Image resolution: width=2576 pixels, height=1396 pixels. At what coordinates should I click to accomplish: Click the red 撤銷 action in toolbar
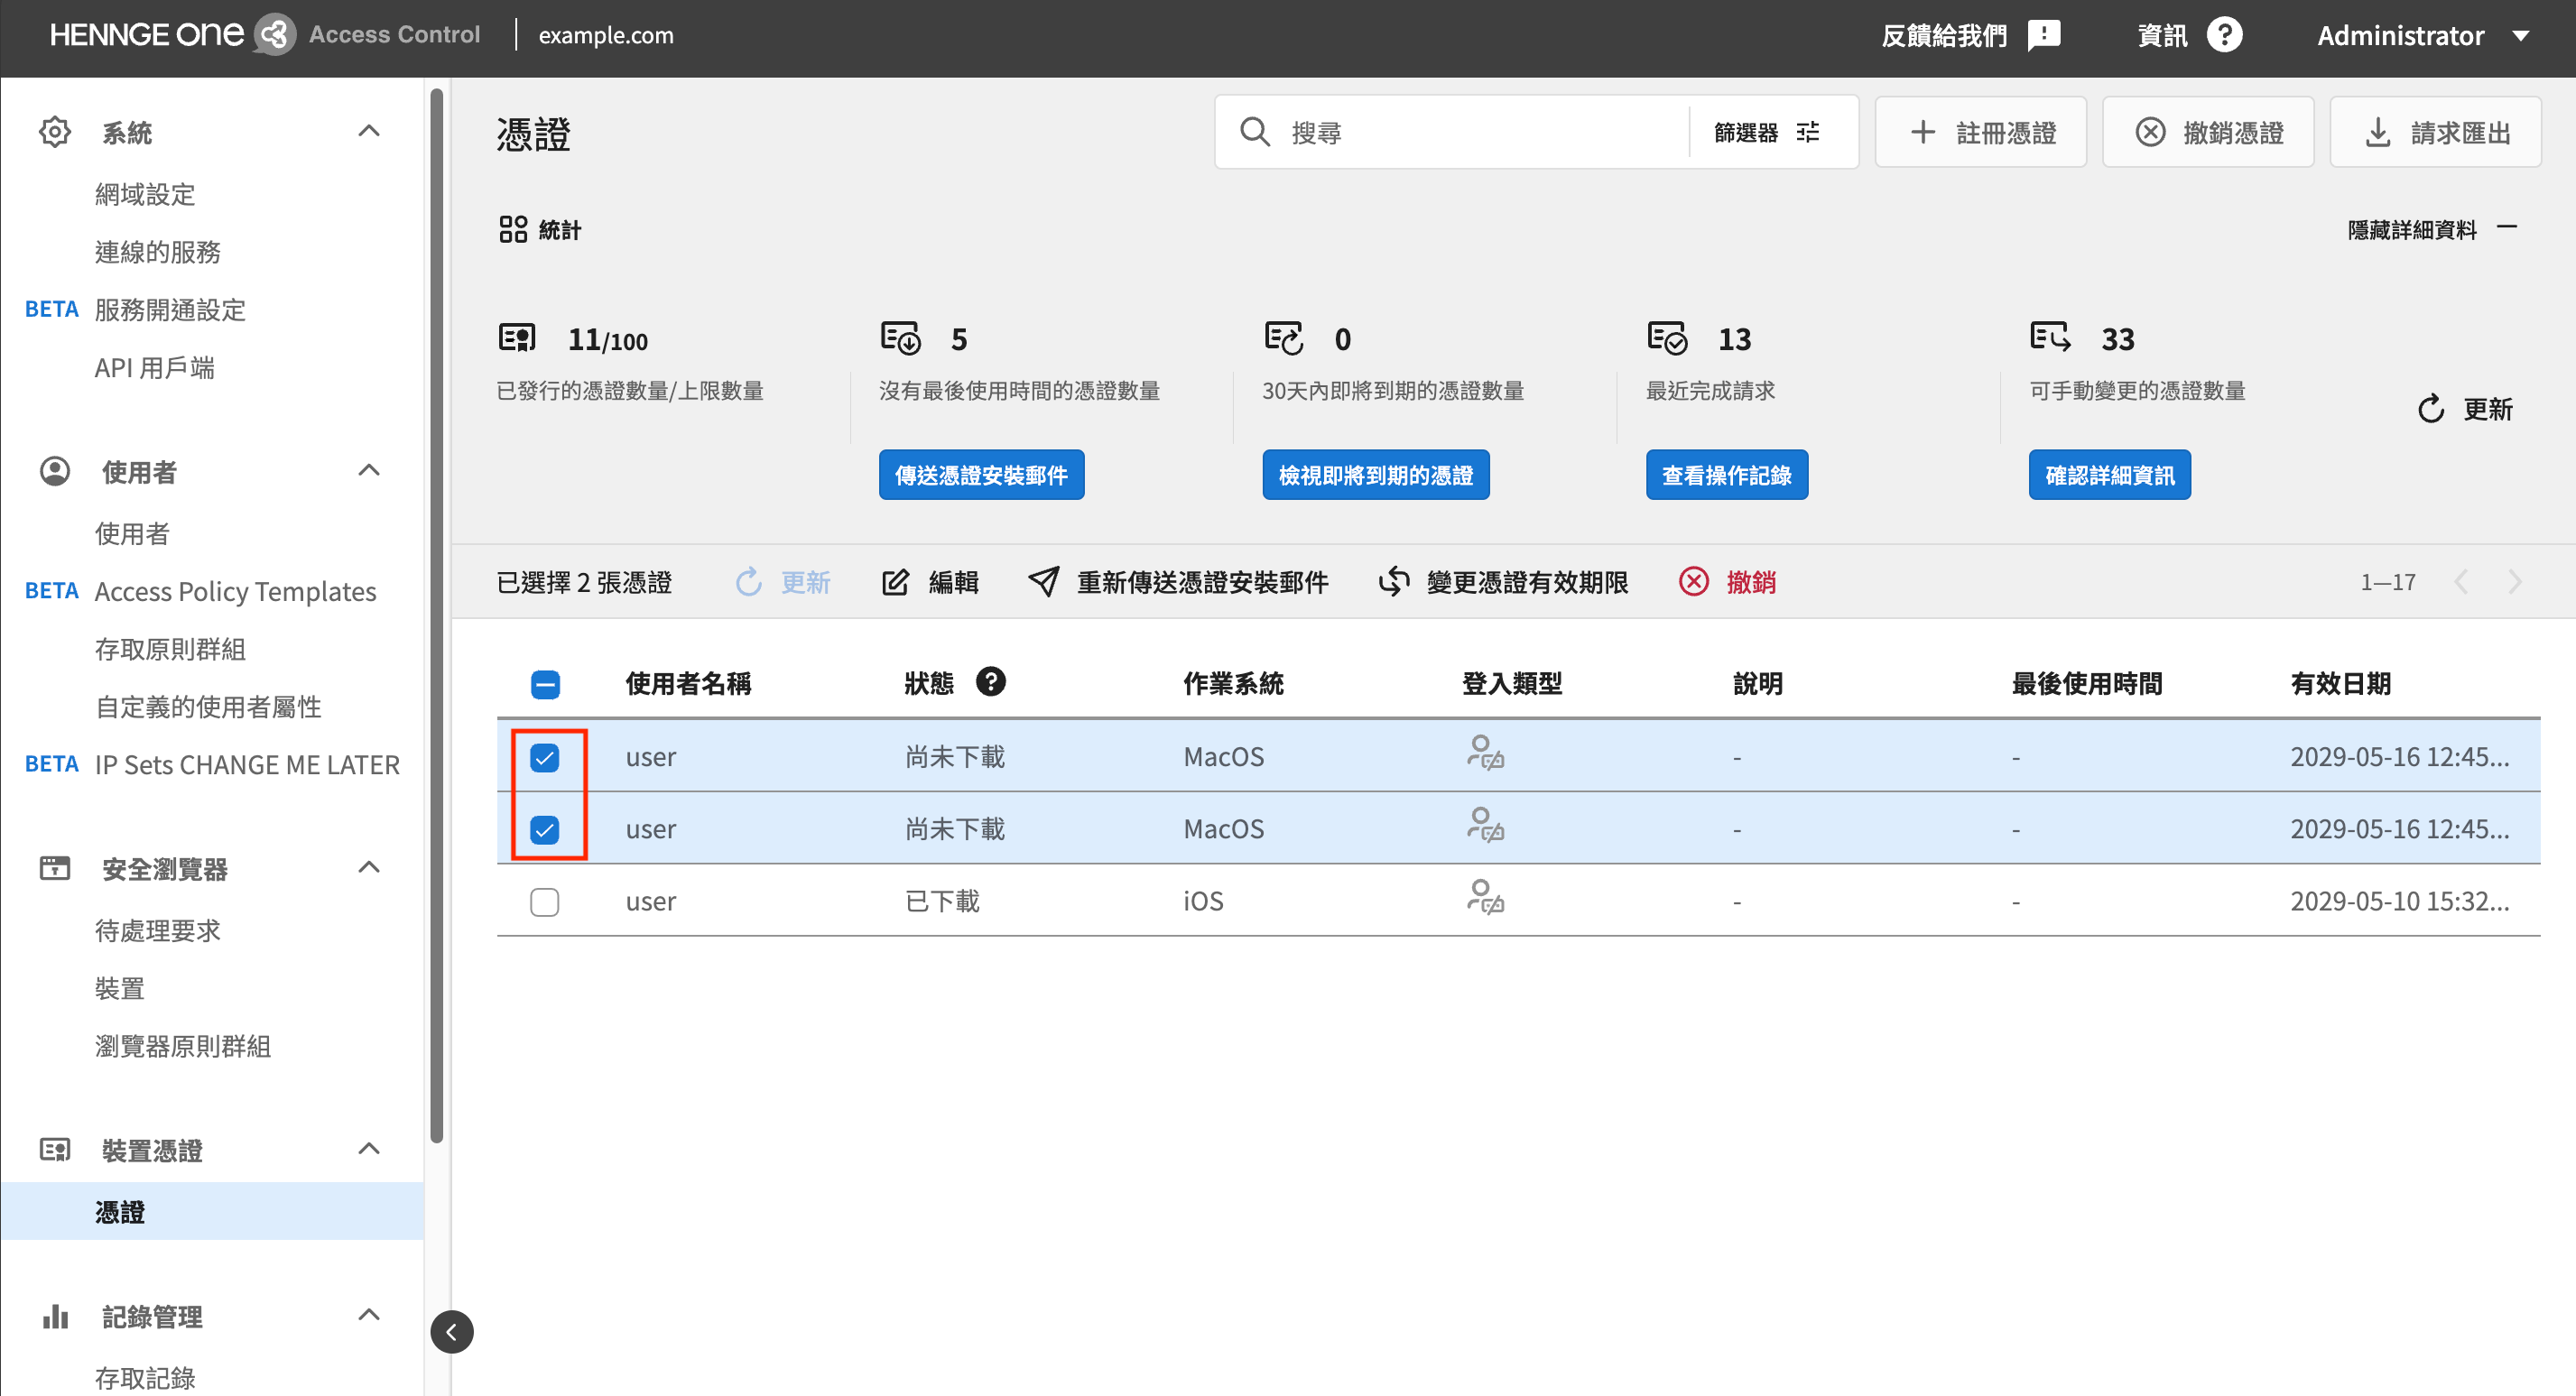1728,582
